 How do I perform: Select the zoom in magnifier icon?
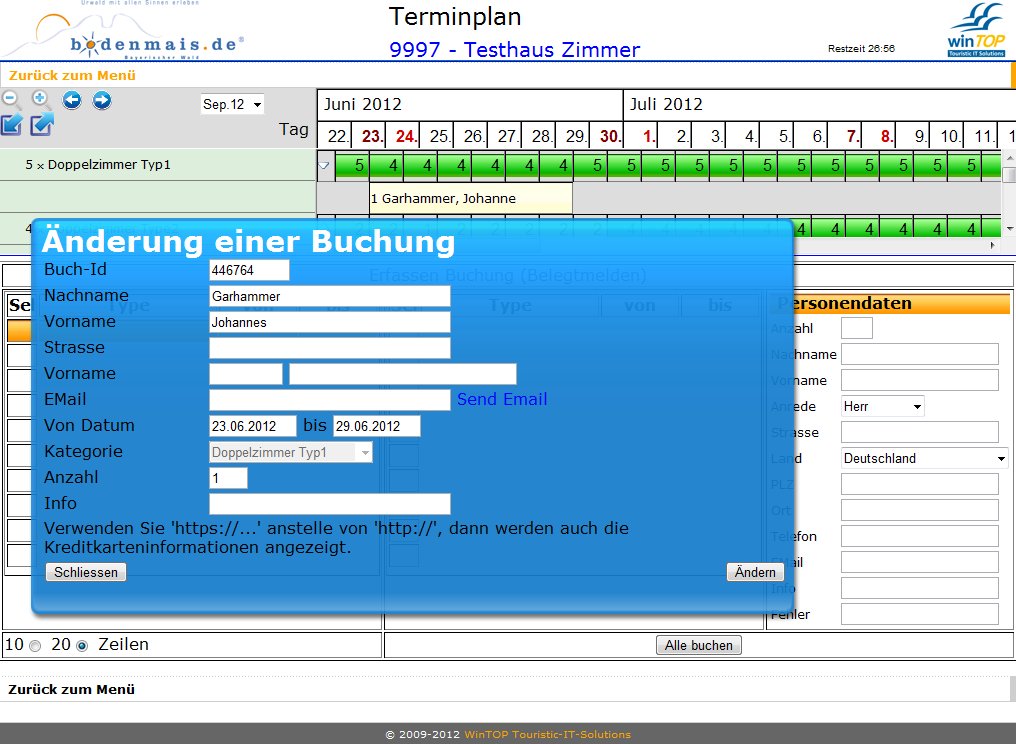(x=39, y=97)
